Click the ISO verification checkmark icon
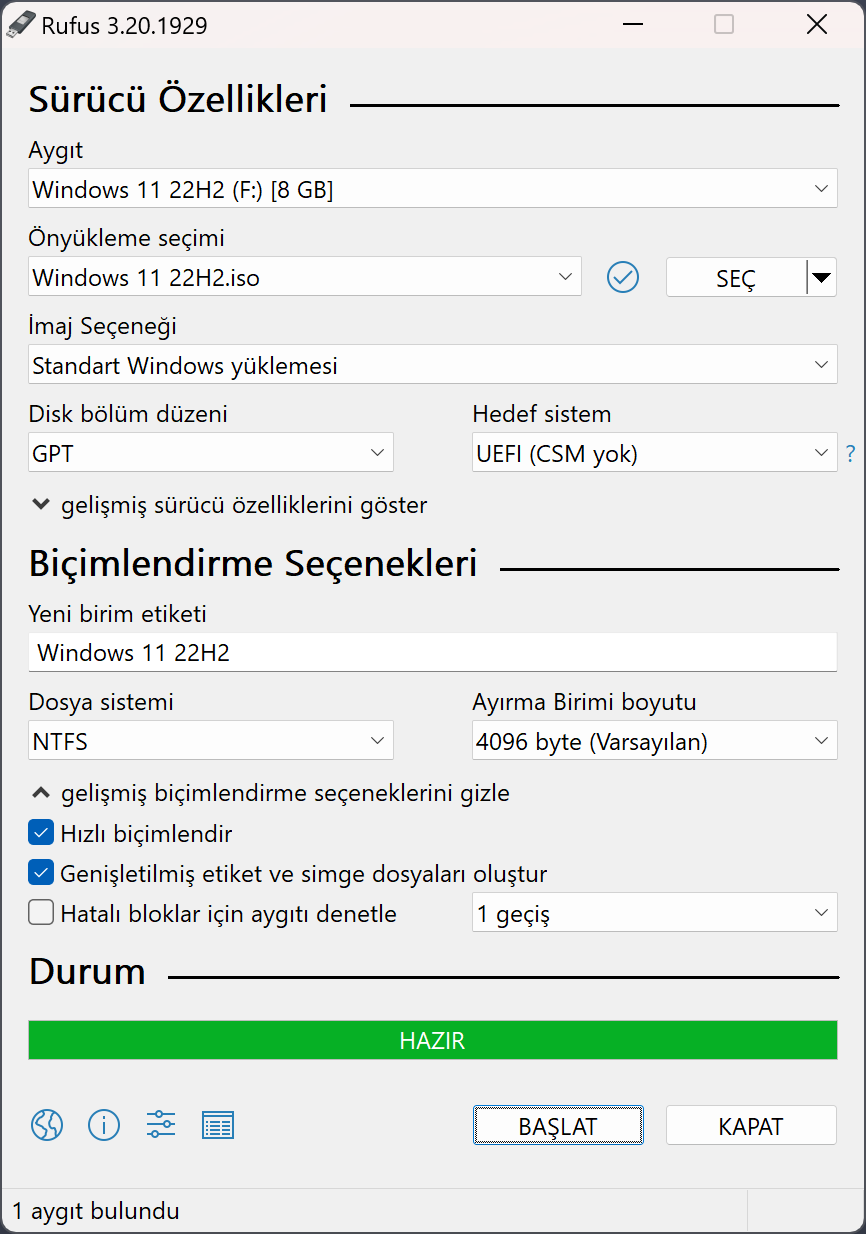 tap(623, 277)
